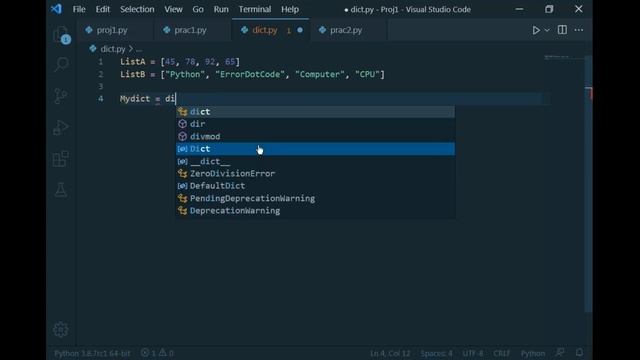Click the ListA variable on line 1
Image resolution: width=640 pixels, height=360 pixels.
[133, 62]
